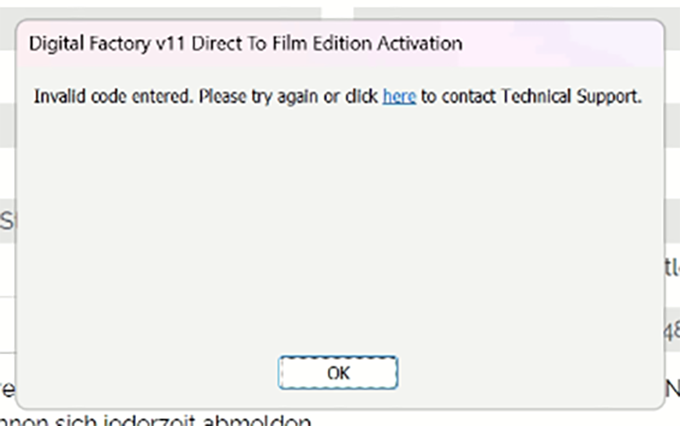Click the partial 'N' letter at right edge
The height and width of the screenshot is (426, 680).
[673, 383]
